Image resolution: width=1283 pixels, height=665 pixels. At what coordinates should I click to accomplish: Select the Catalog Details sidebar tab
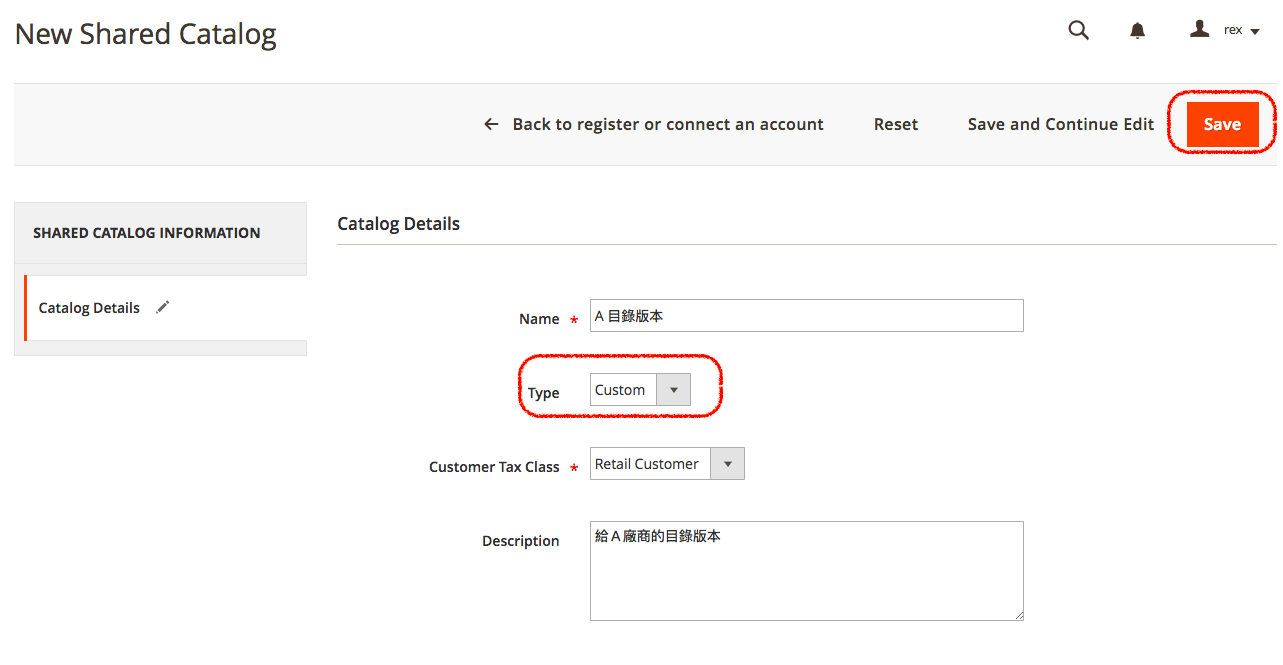click(89, 308)
